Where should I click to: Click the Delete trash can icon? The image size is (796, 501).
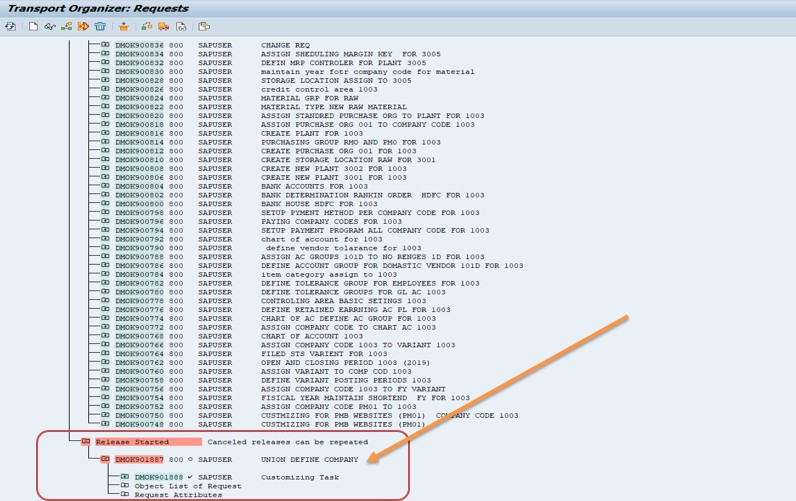coord(100,27)
